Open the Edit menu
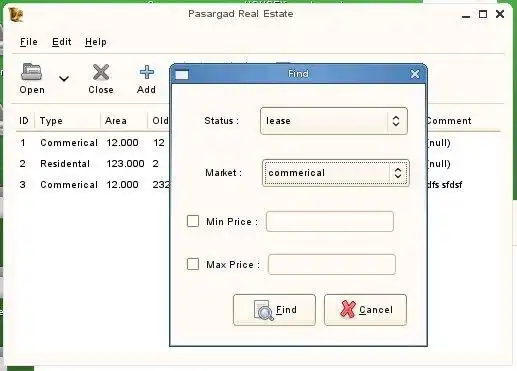Viewport: 517px width, 371px height. [x=62, y=42]
